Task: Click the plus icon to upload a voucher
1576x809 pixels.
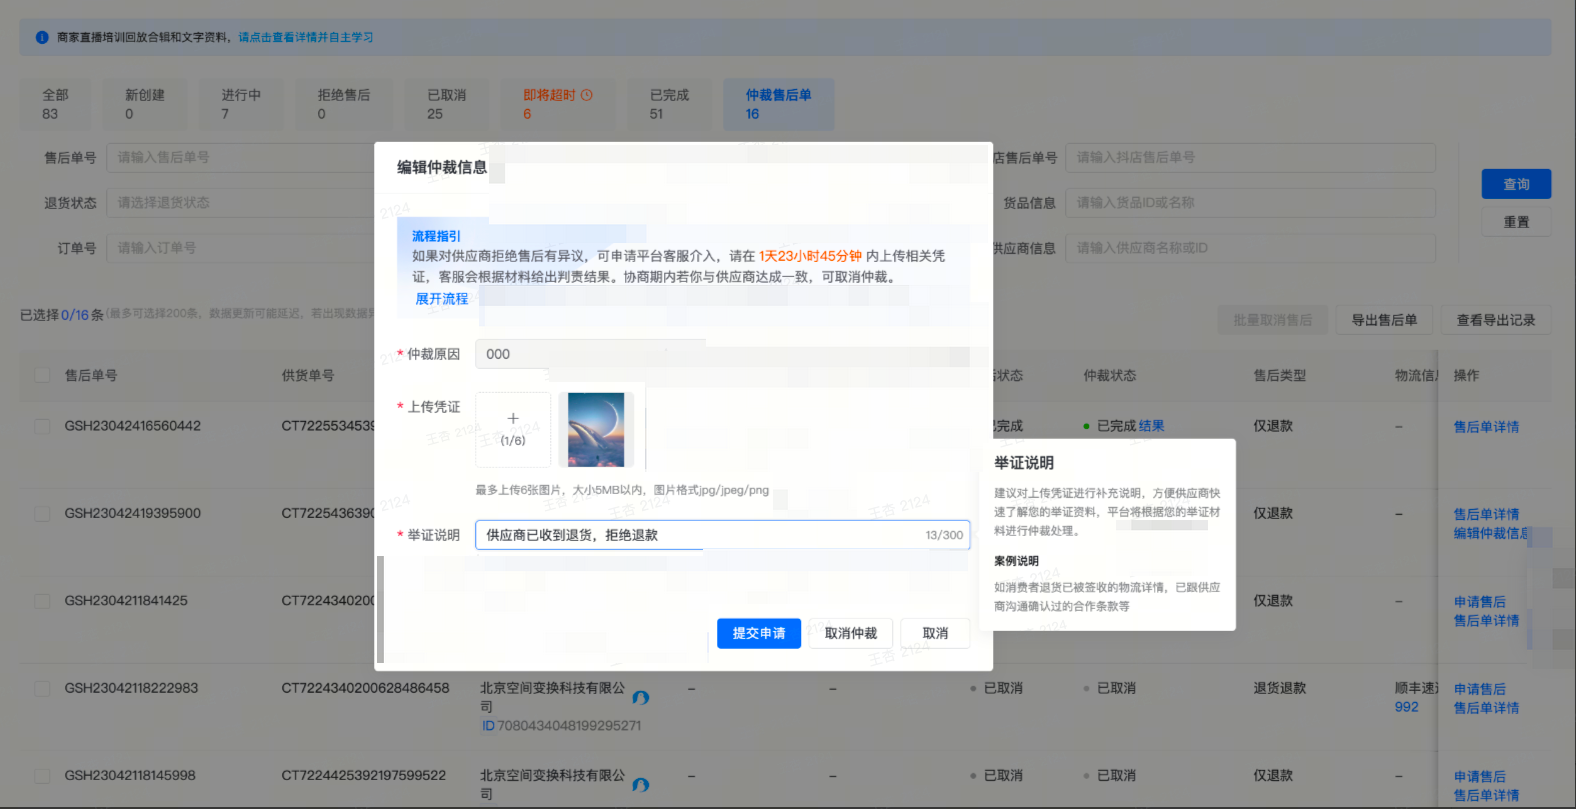Action: [x=513, y=419]
